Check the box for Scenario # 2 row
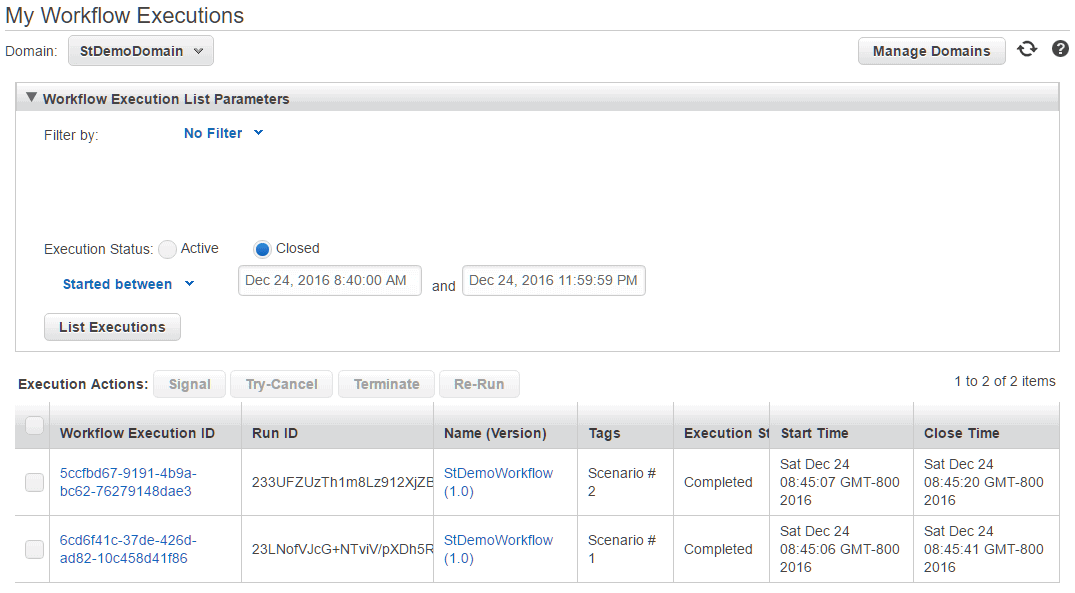The width and height of the screenshot is (1075, 593). pos(34,483)
